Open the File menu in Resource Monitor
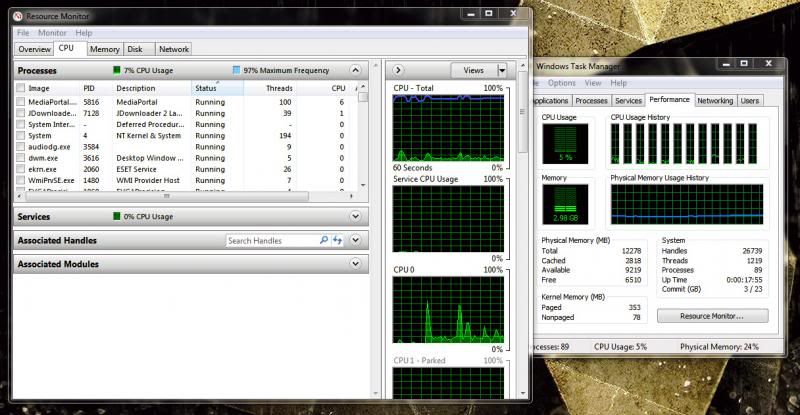The image size is (800, 415). (23, 33)
